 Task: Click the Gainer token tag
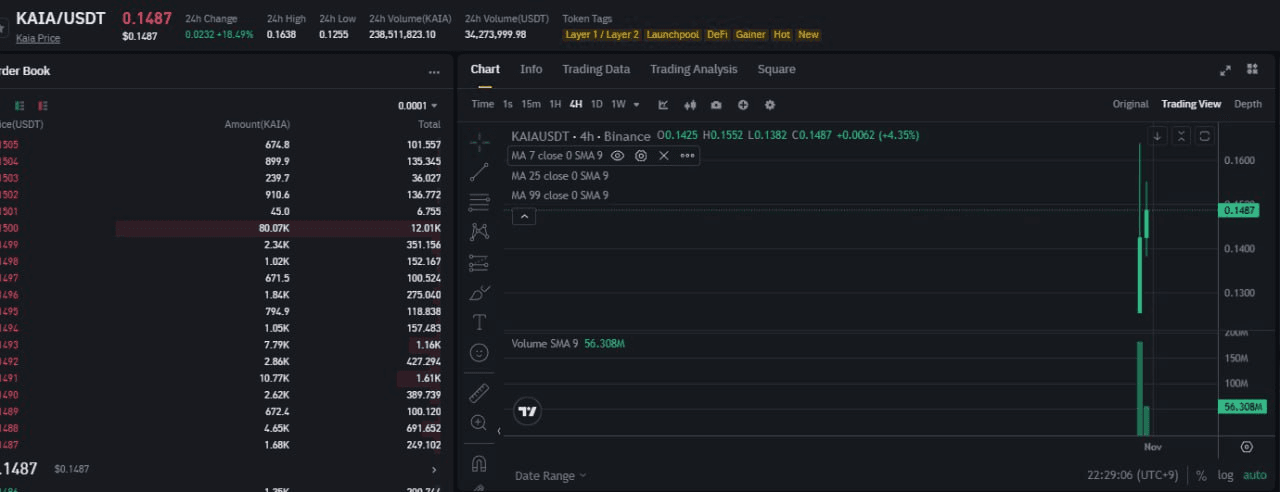750,34
